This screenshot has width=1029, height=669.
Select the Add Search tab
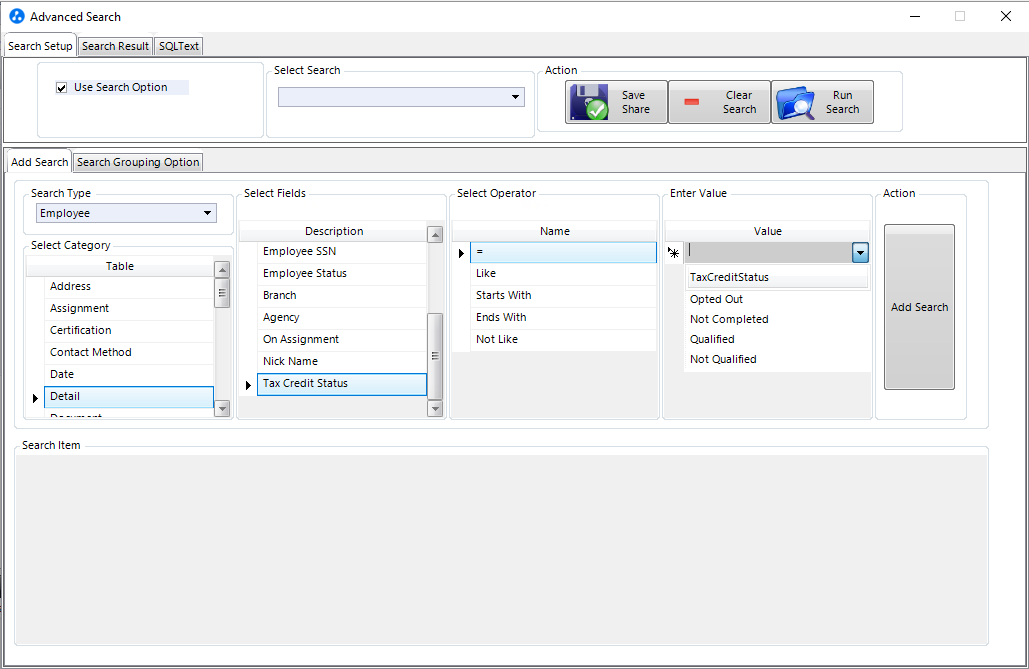point(39,162)
